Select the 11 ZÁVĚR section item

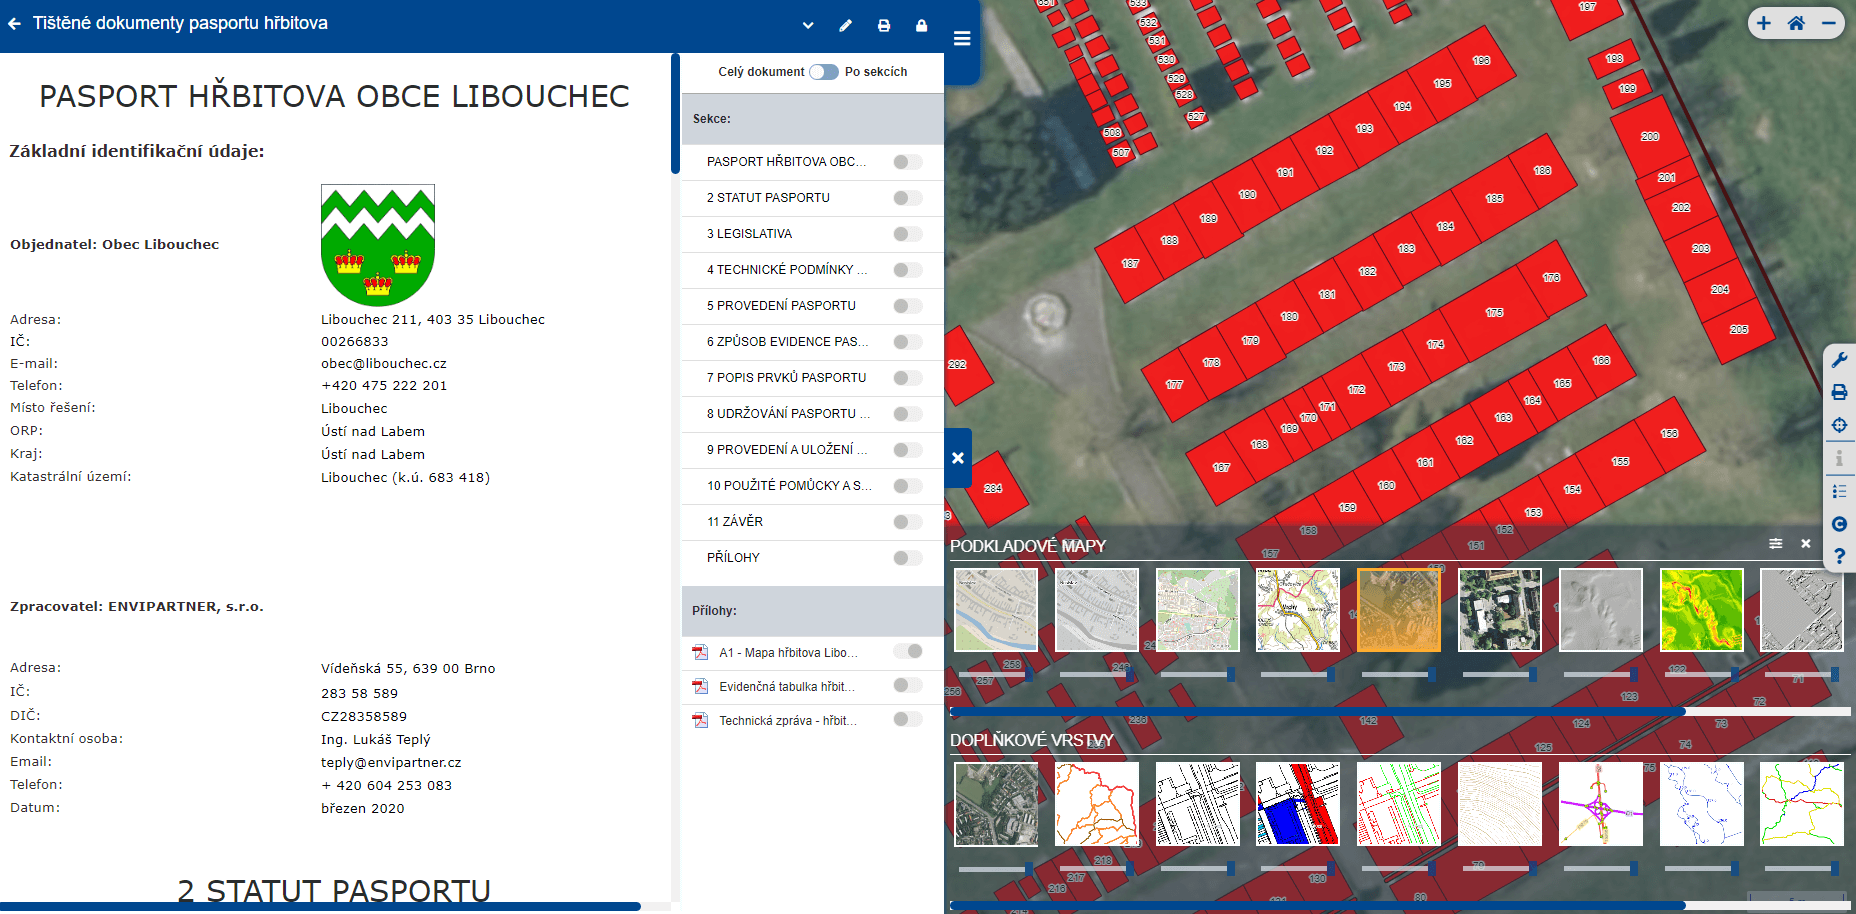(x=735, y=522)
